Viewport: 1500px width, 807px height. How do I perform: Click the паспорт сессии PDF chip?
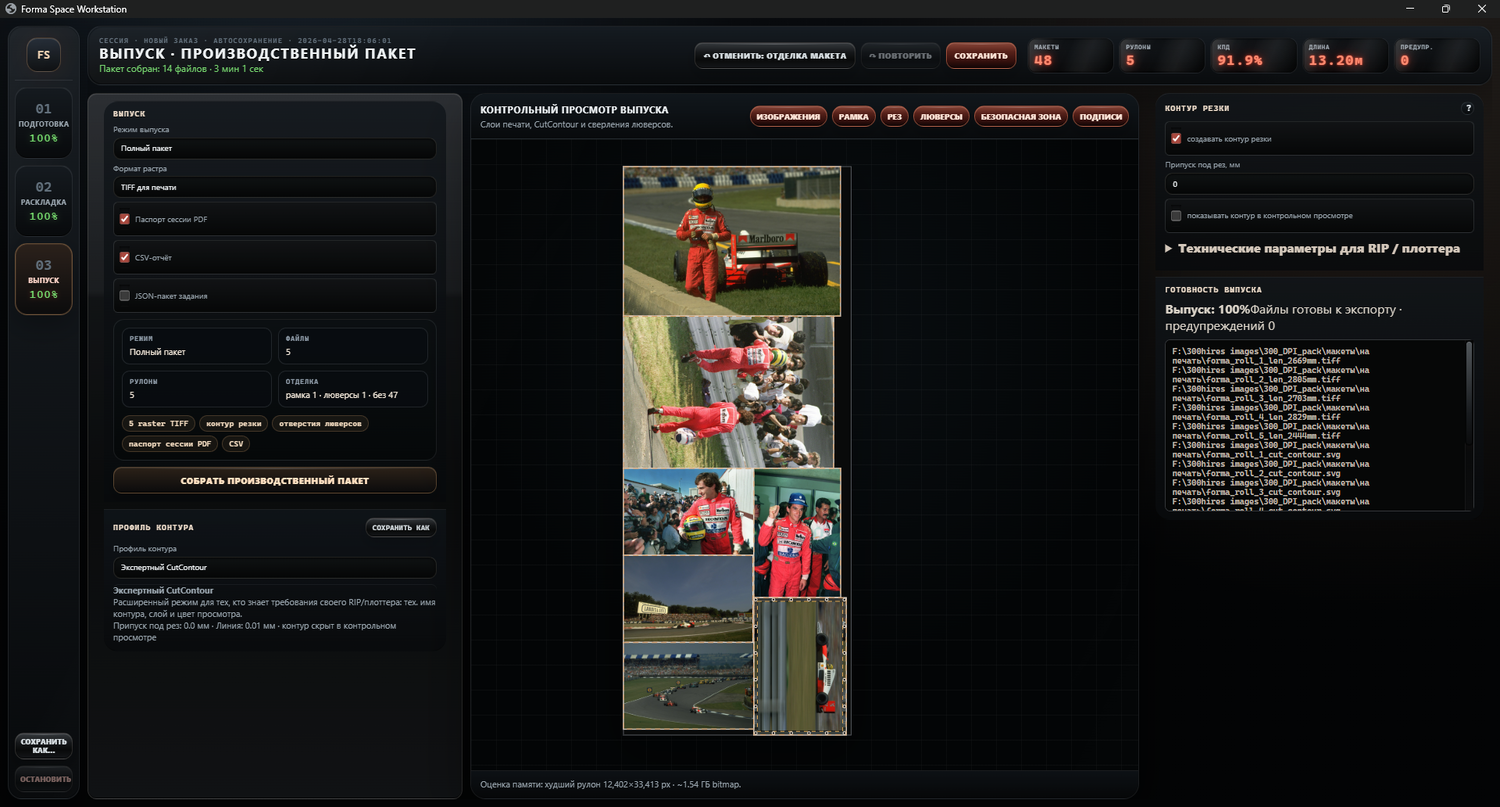(170, 444)
